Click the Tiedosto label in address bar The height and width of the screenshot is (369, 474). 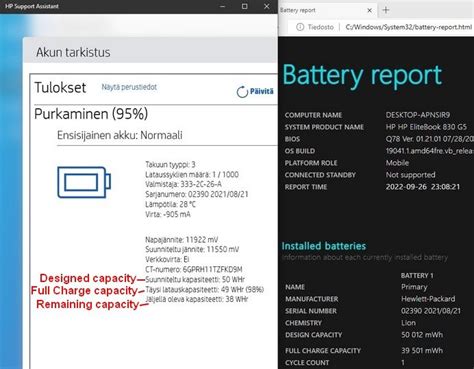coord(321,27)
